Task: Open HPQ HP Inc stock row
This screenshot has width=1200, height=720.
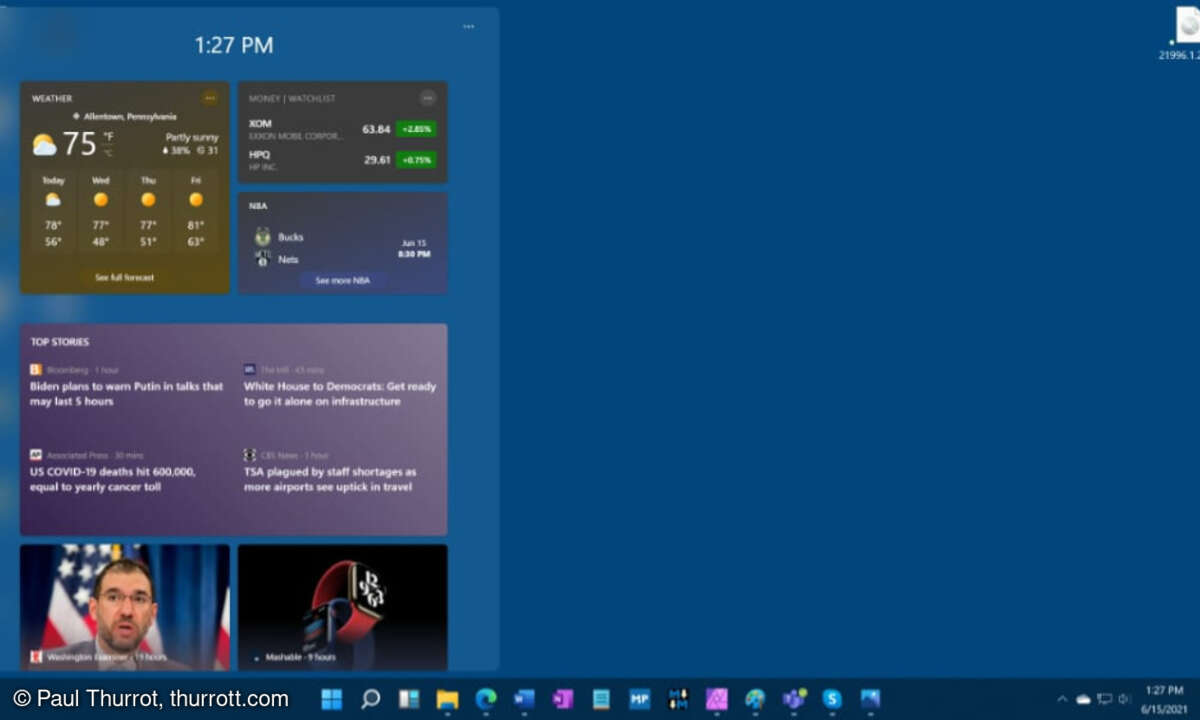Action: [x=342, y=160]
